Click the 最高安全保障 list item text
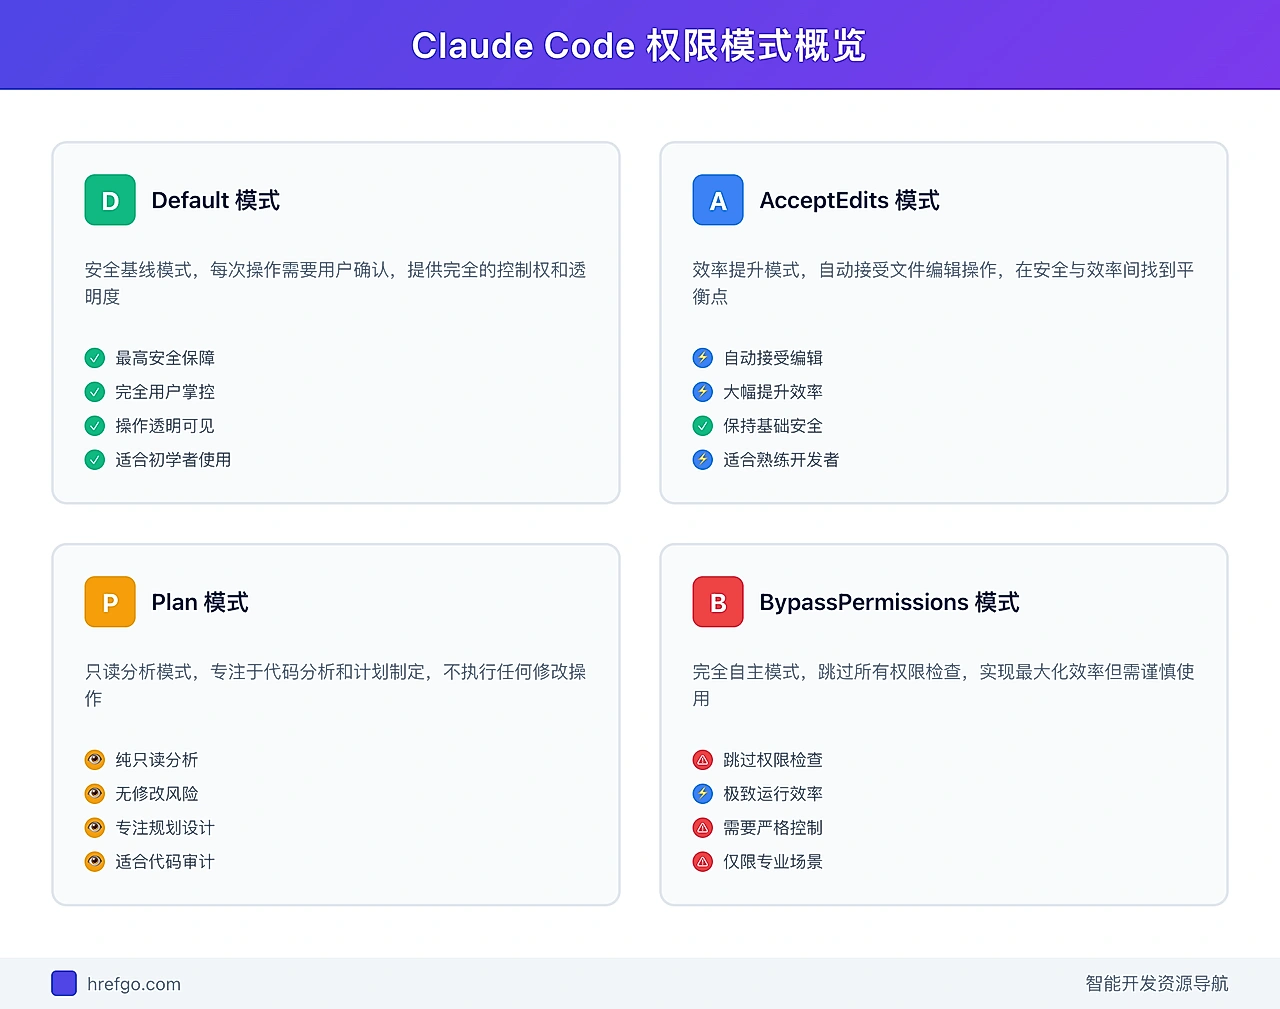Screen dimensions: 1280x1009 (165, 358)
